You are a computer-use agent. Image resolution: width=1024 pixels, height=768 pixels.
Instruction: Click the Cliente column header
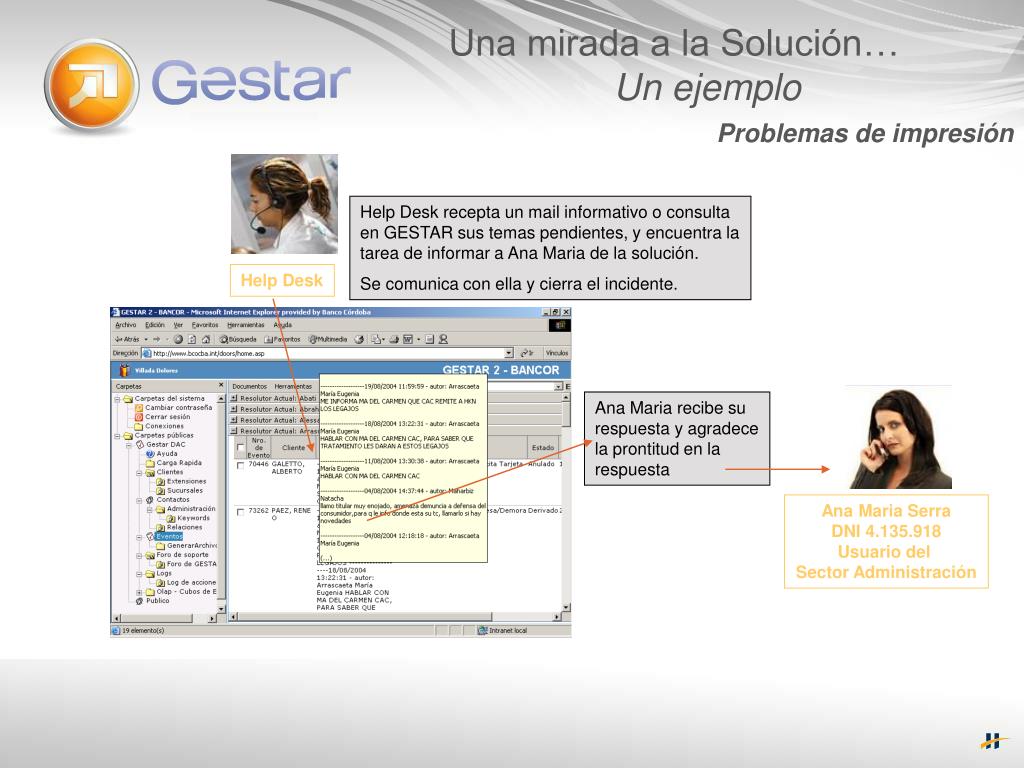pos(293,447)
